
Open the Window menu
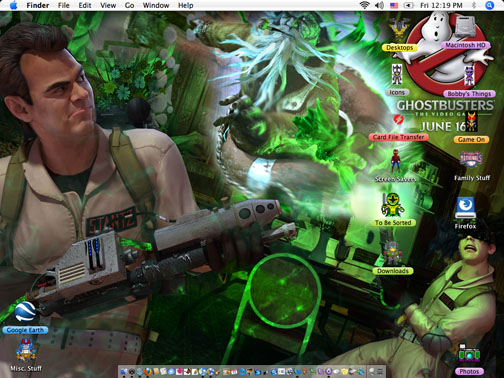(x=156, y=5)
